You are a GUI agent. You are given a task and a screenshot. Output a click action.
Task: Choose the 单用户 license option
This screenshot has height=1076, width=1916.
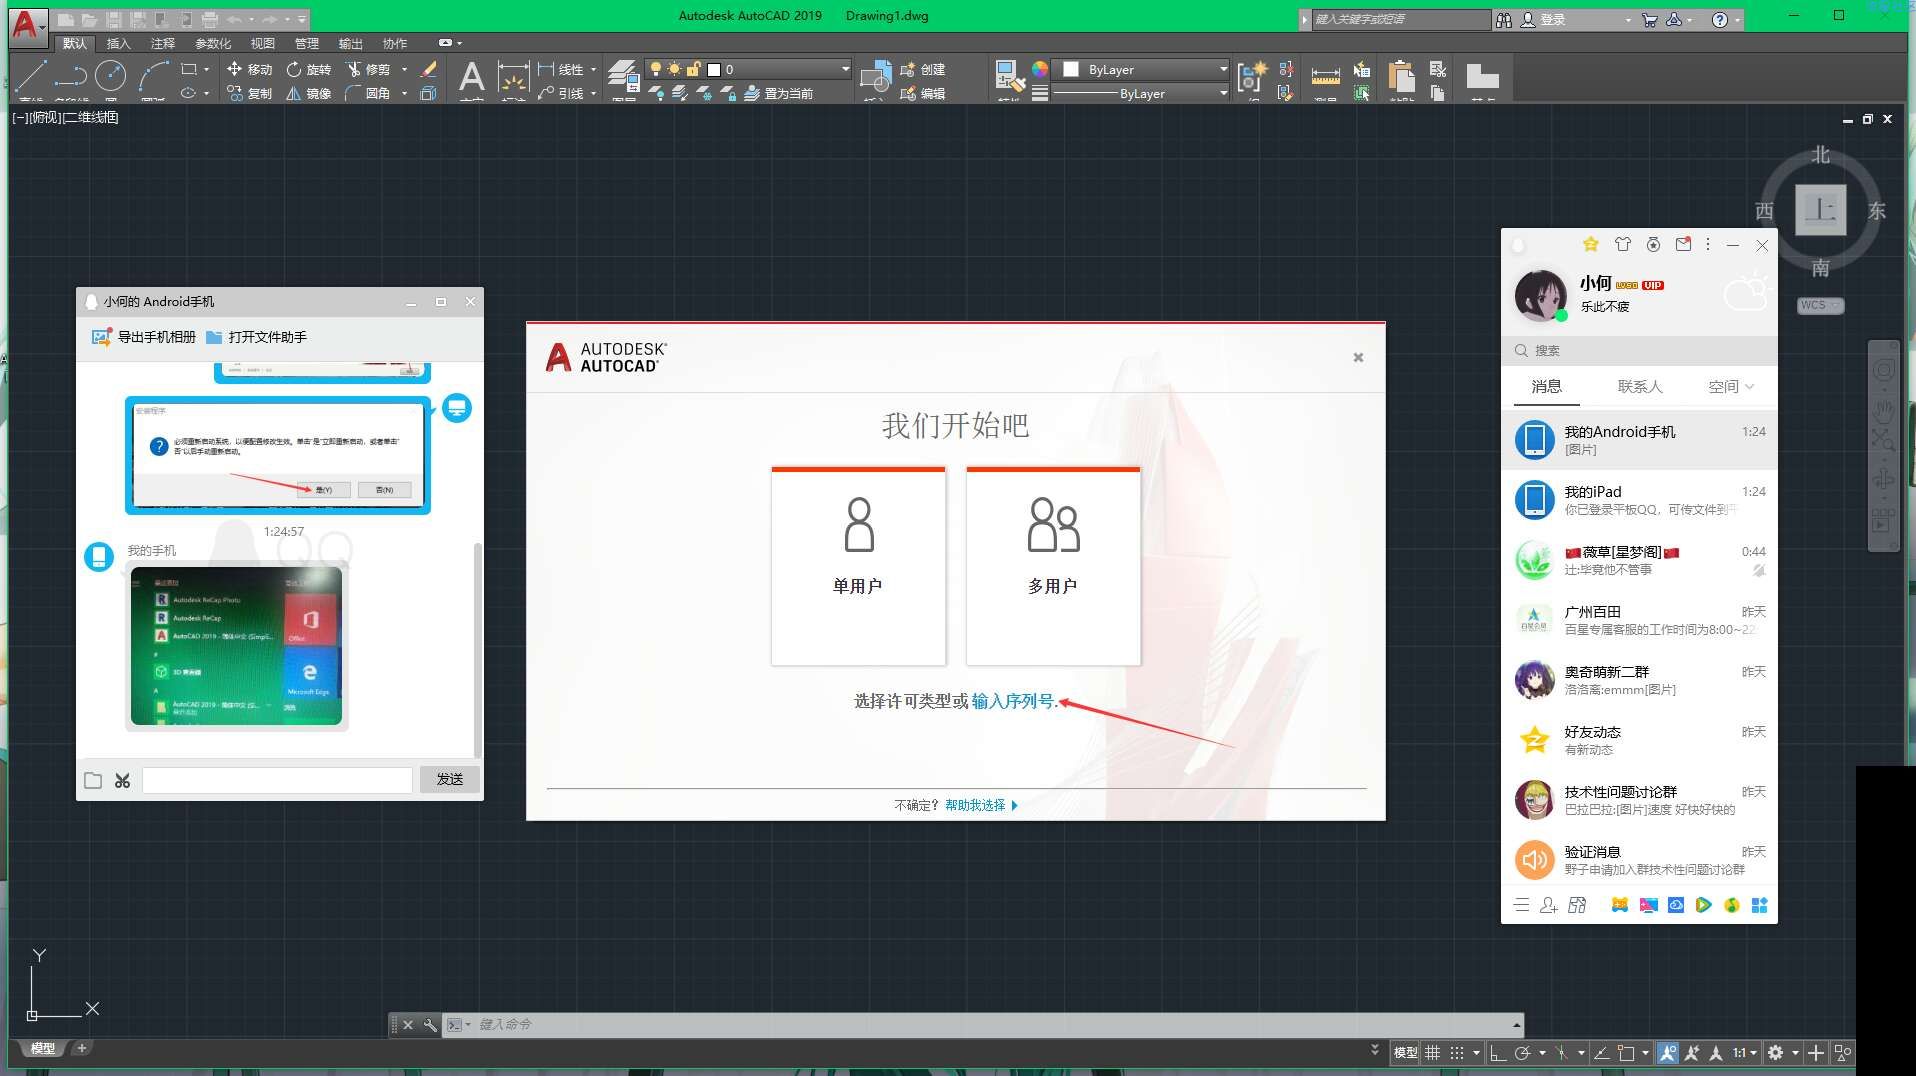pyautogui.click(x=858, y=566)
